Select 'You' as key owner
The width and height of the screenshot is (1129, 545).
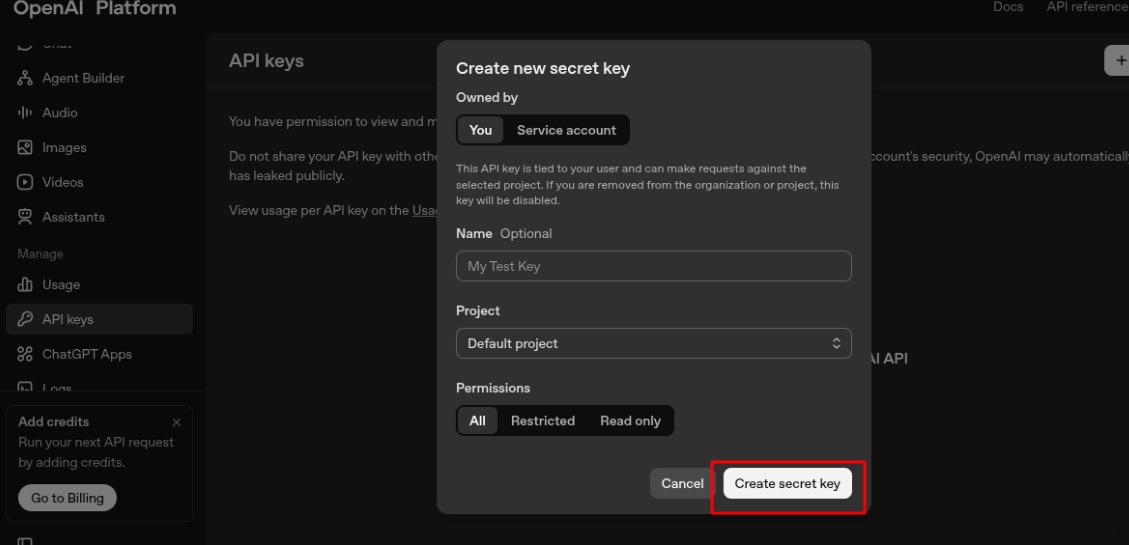[x=480, y=130]
